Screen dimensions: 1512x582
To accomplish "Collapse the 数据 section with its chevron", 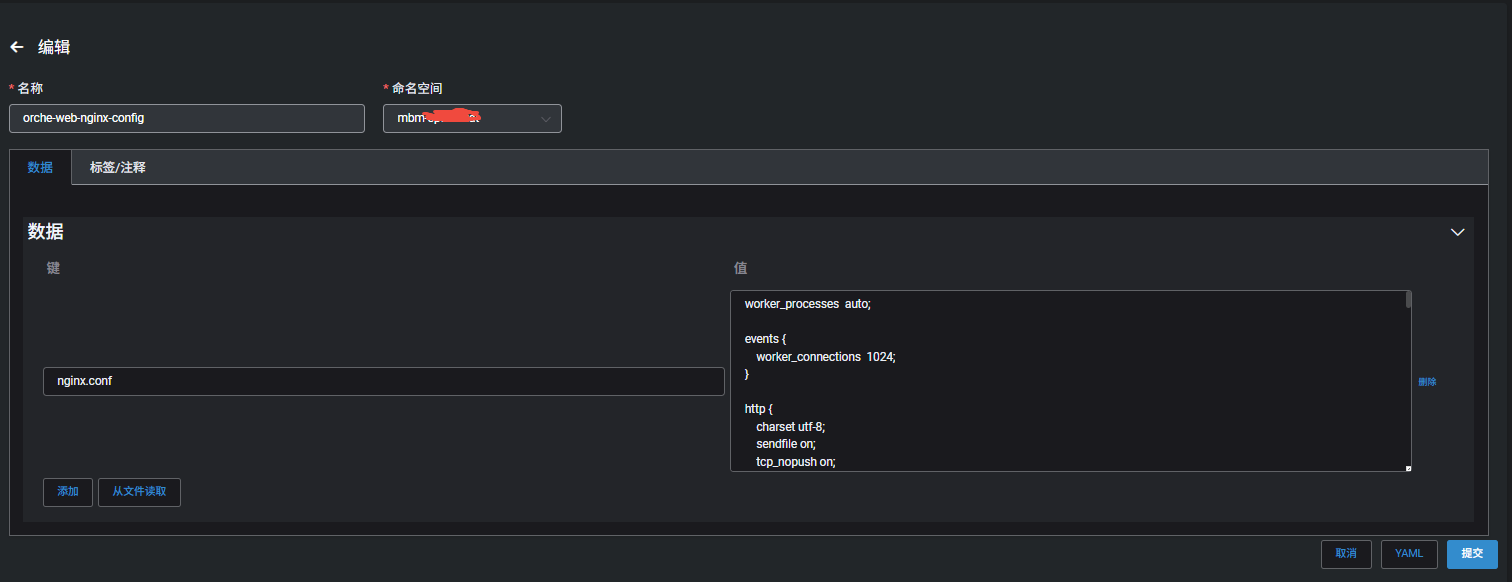I will pyautogui.click(x=1457, y=232).
